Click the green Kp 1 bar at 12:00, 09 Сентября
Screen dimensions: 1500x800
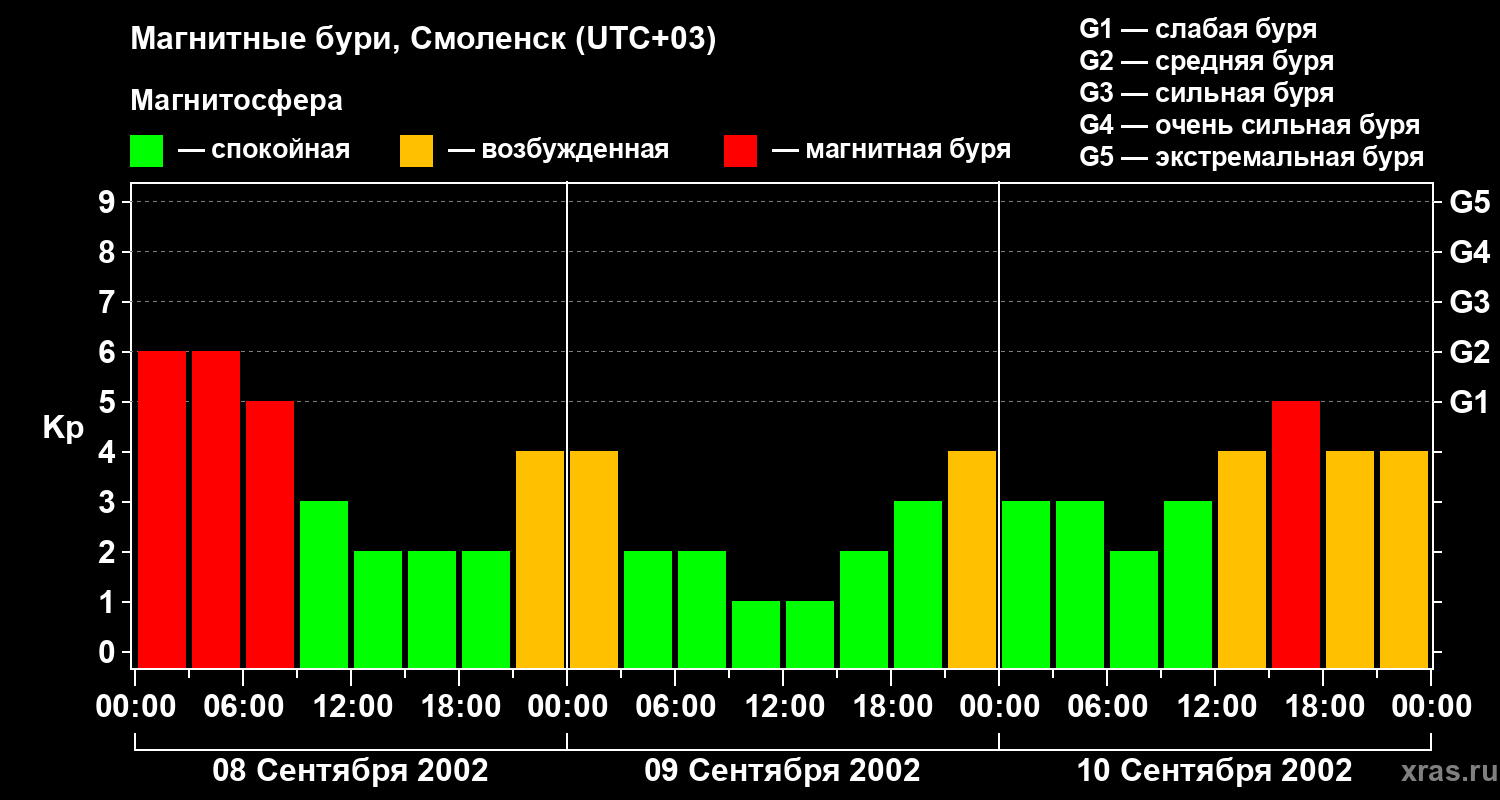(810, 634)
